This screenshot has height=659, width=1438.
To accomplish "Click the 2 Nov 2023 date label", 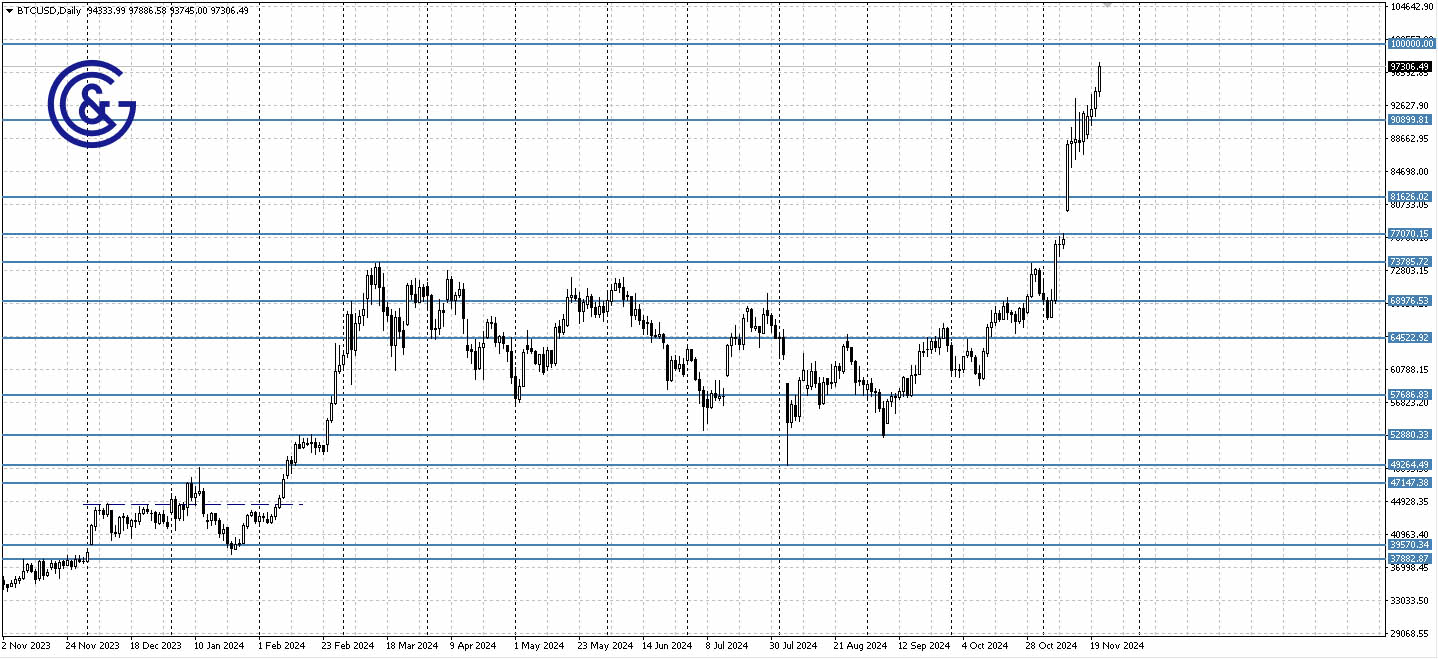I will click(27, 646).
